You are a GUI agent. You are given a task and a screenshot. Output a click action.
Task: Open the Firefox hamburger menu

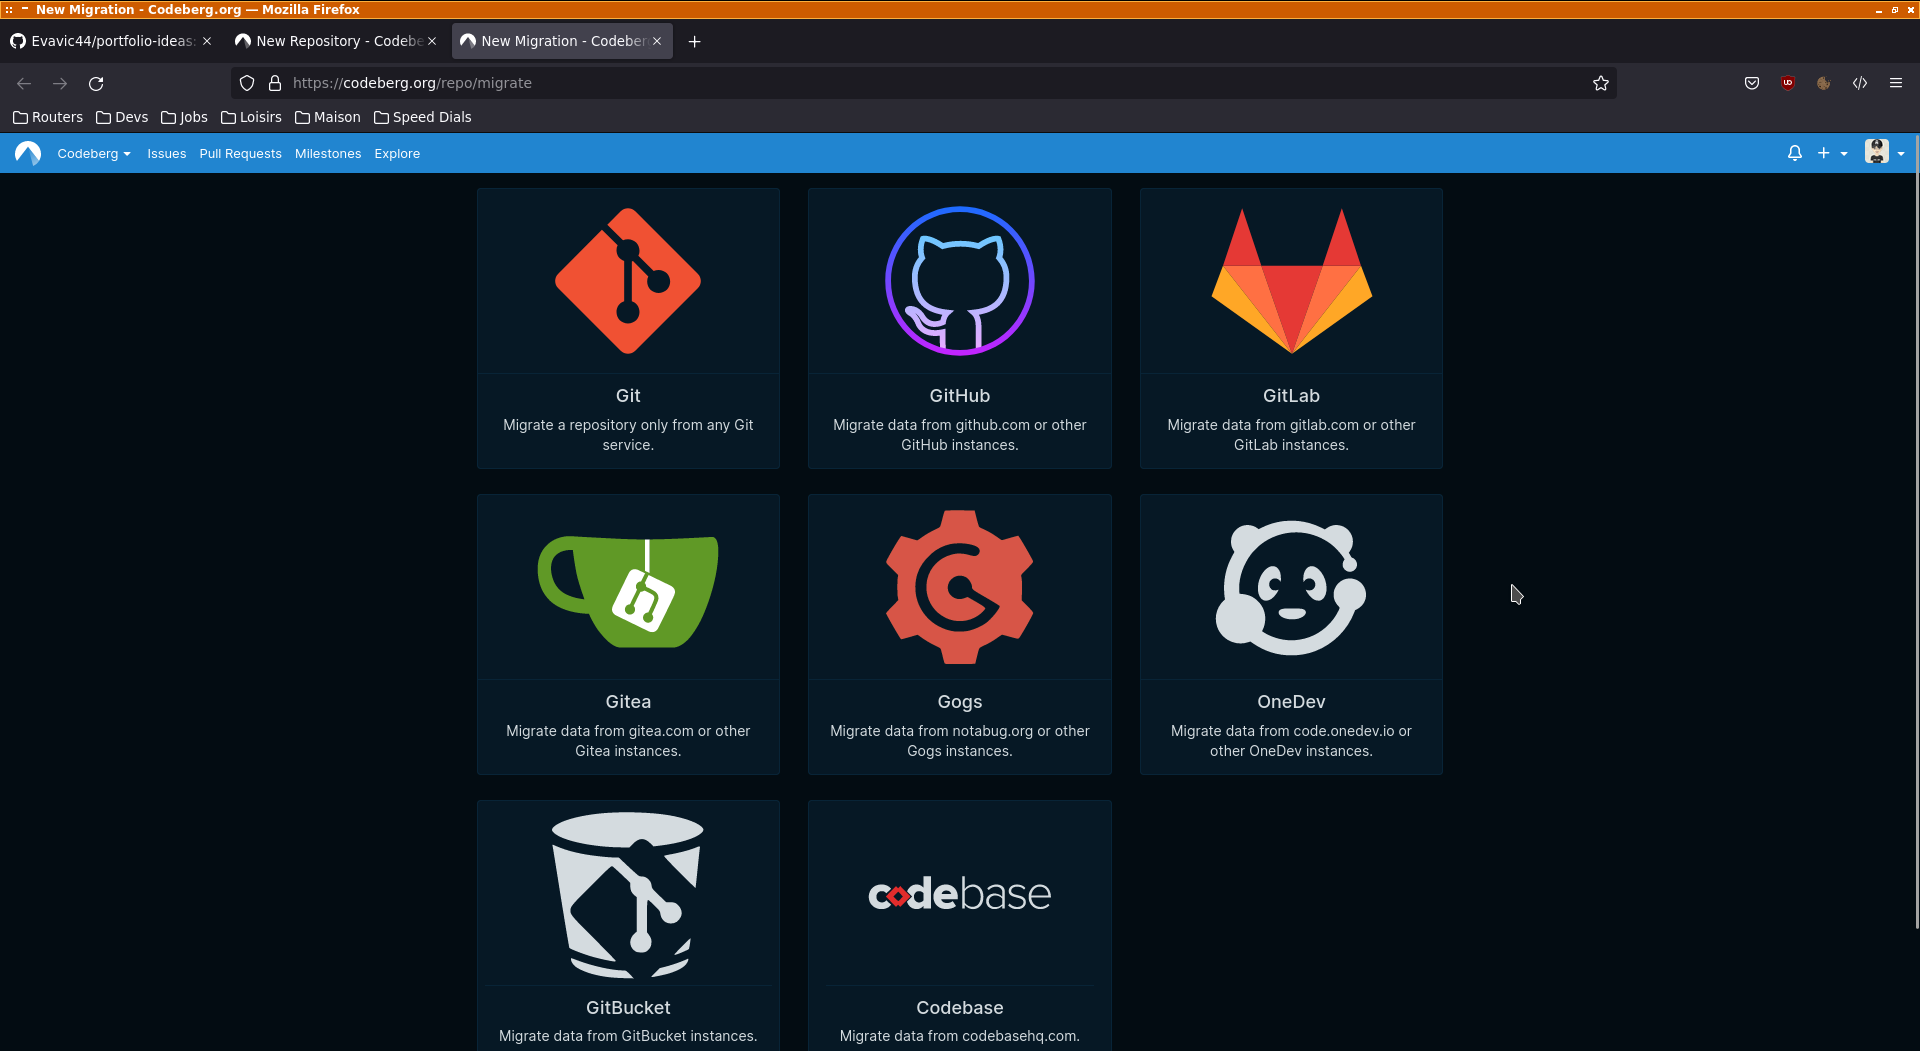[1896, 83]
